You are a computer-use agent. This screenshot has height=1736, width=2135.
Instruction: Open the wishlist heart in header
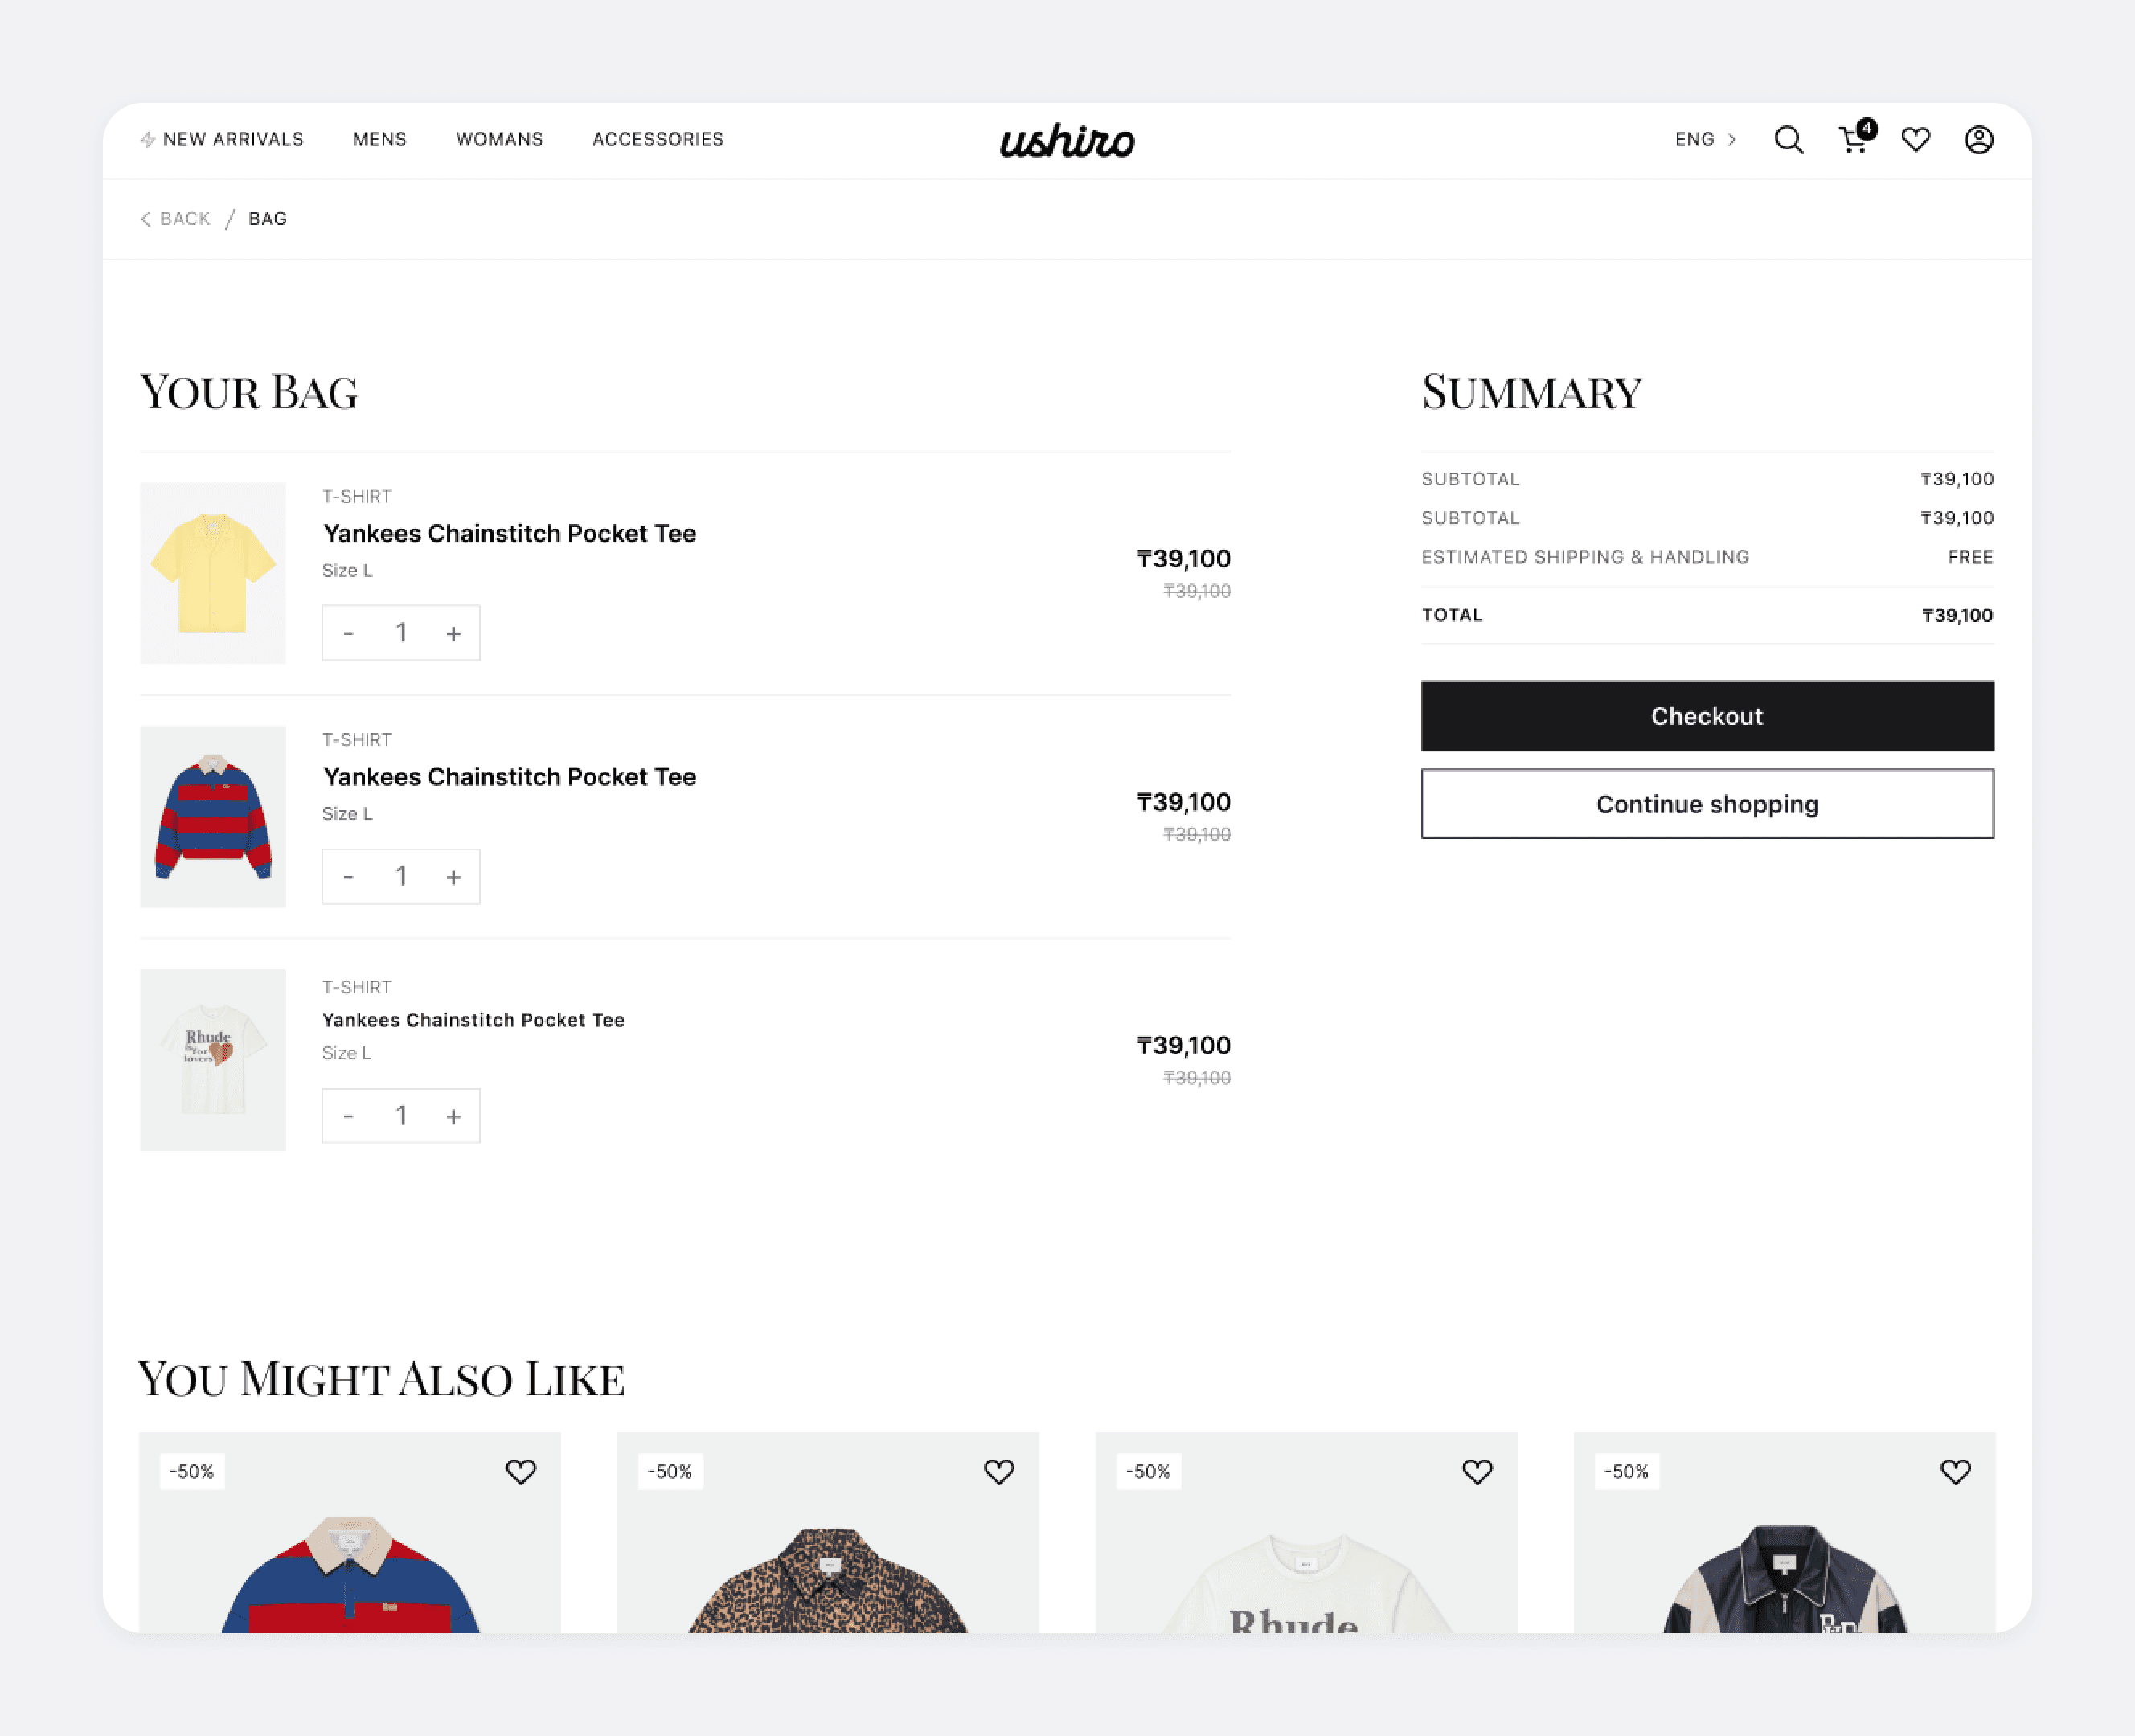(1916, 140)
